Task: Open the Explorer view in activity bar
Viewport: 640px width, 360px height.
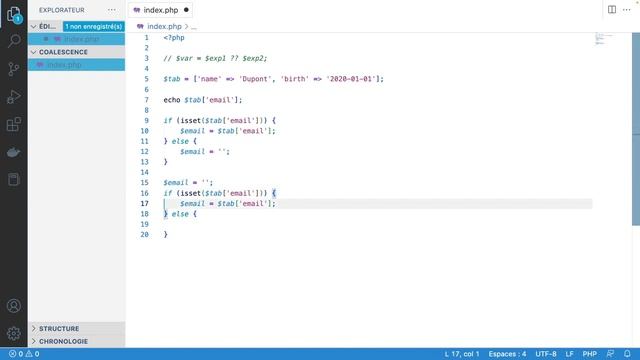Action: (x=14, y=15)
